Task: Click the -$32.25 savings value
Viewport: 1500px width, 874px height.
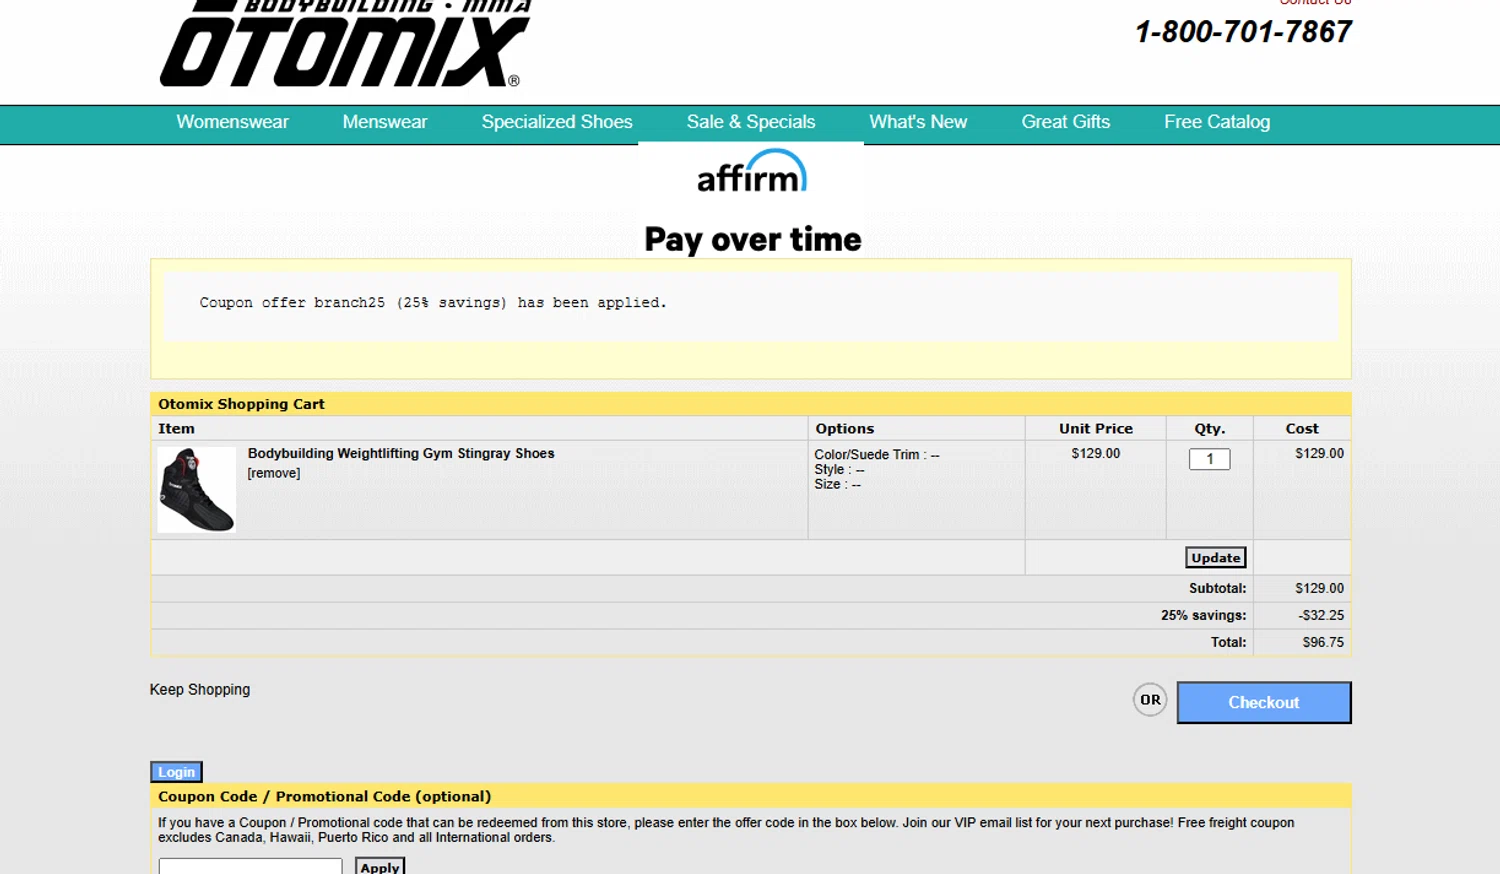Action: coord(1321,615)
